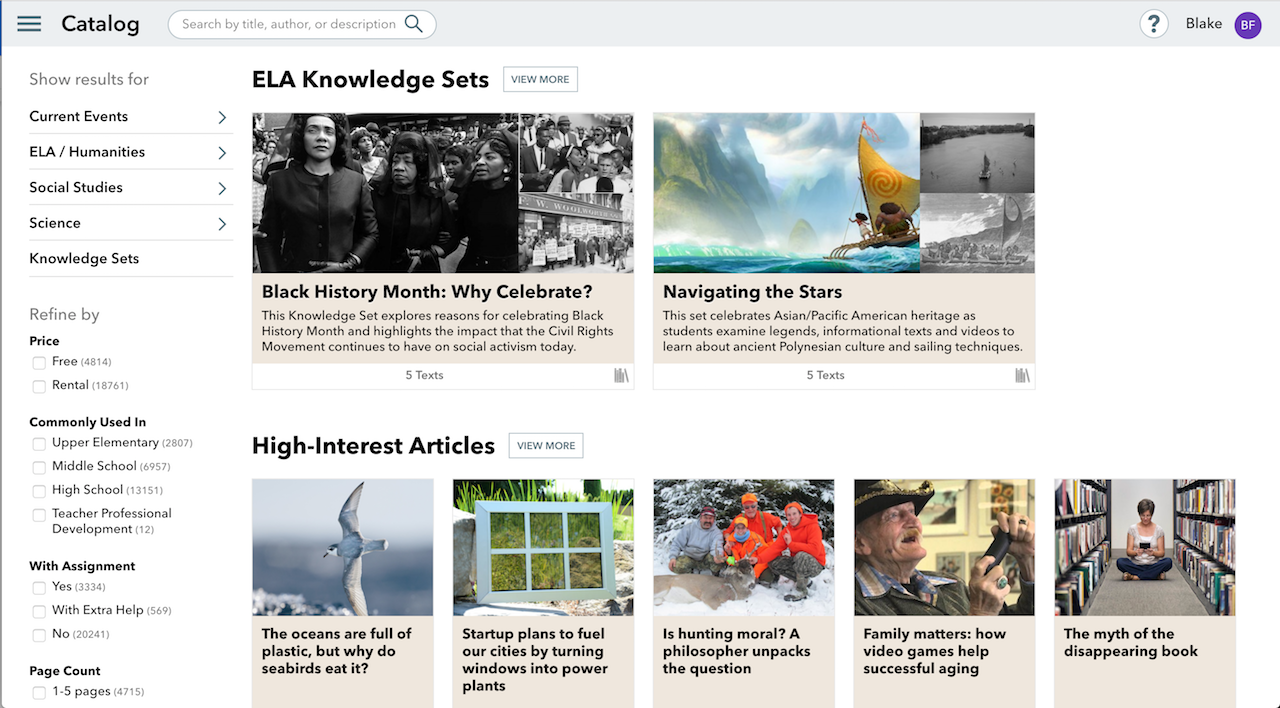The image size is (1280, 708).
Task: Focus the catalog search field
Action: coord(302,24)
